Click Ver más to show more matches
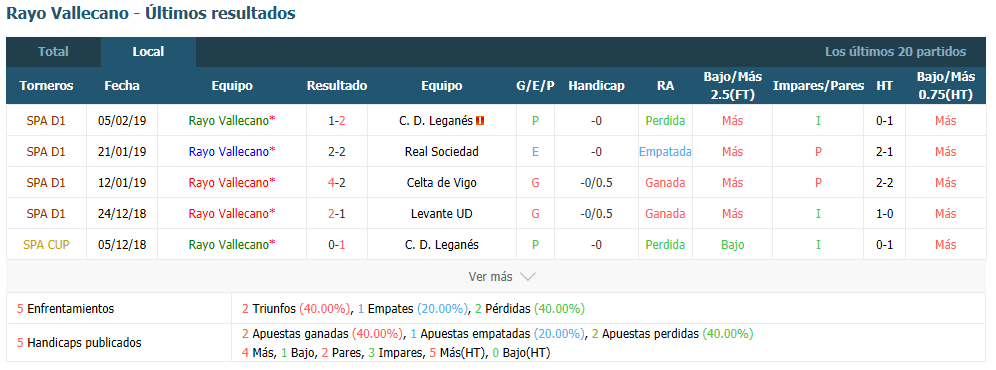 pos(490,277)
